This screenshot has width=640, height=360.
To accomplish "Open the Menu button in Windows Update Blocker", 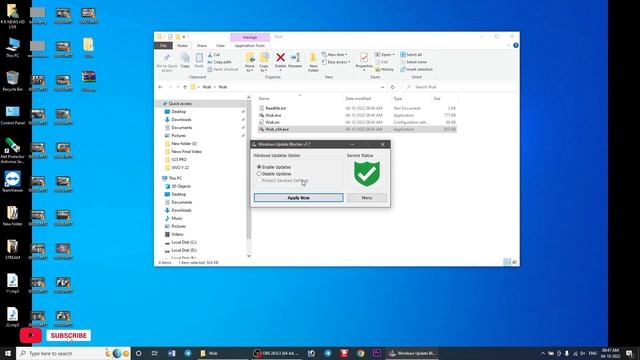I will tap(367, 198).
